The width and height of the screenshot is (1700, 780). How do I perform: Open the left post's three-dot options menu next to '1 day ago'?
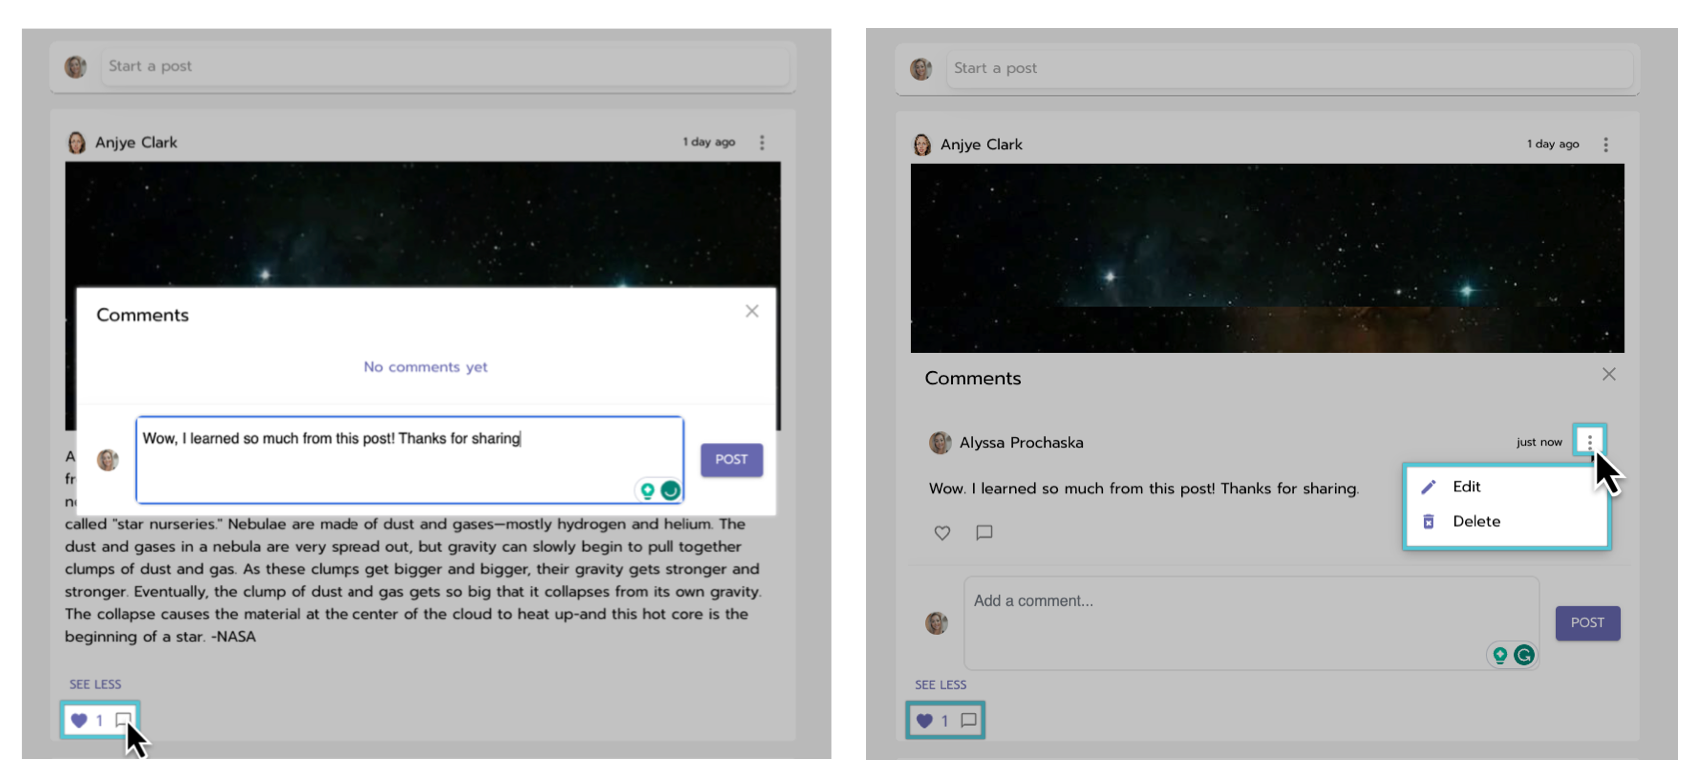pos(762,142)
